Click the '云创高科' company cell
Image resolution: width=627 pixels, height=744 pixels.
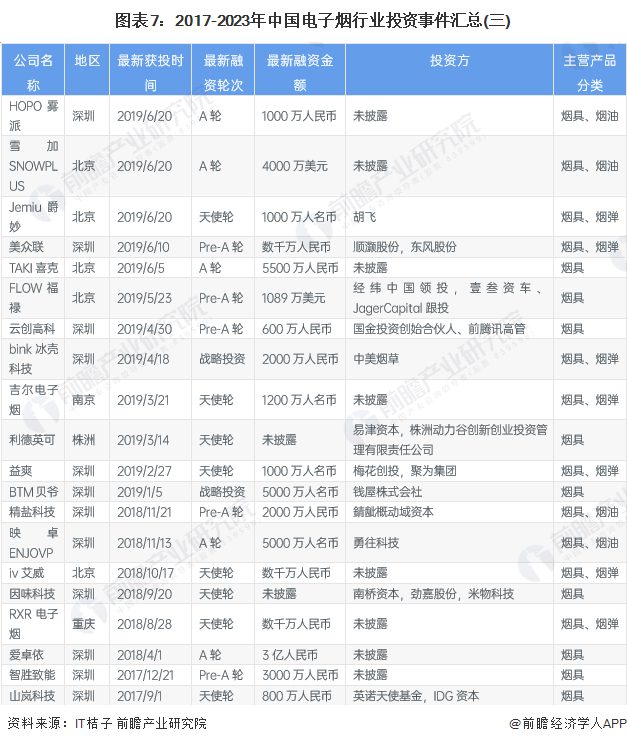point(32,329)
